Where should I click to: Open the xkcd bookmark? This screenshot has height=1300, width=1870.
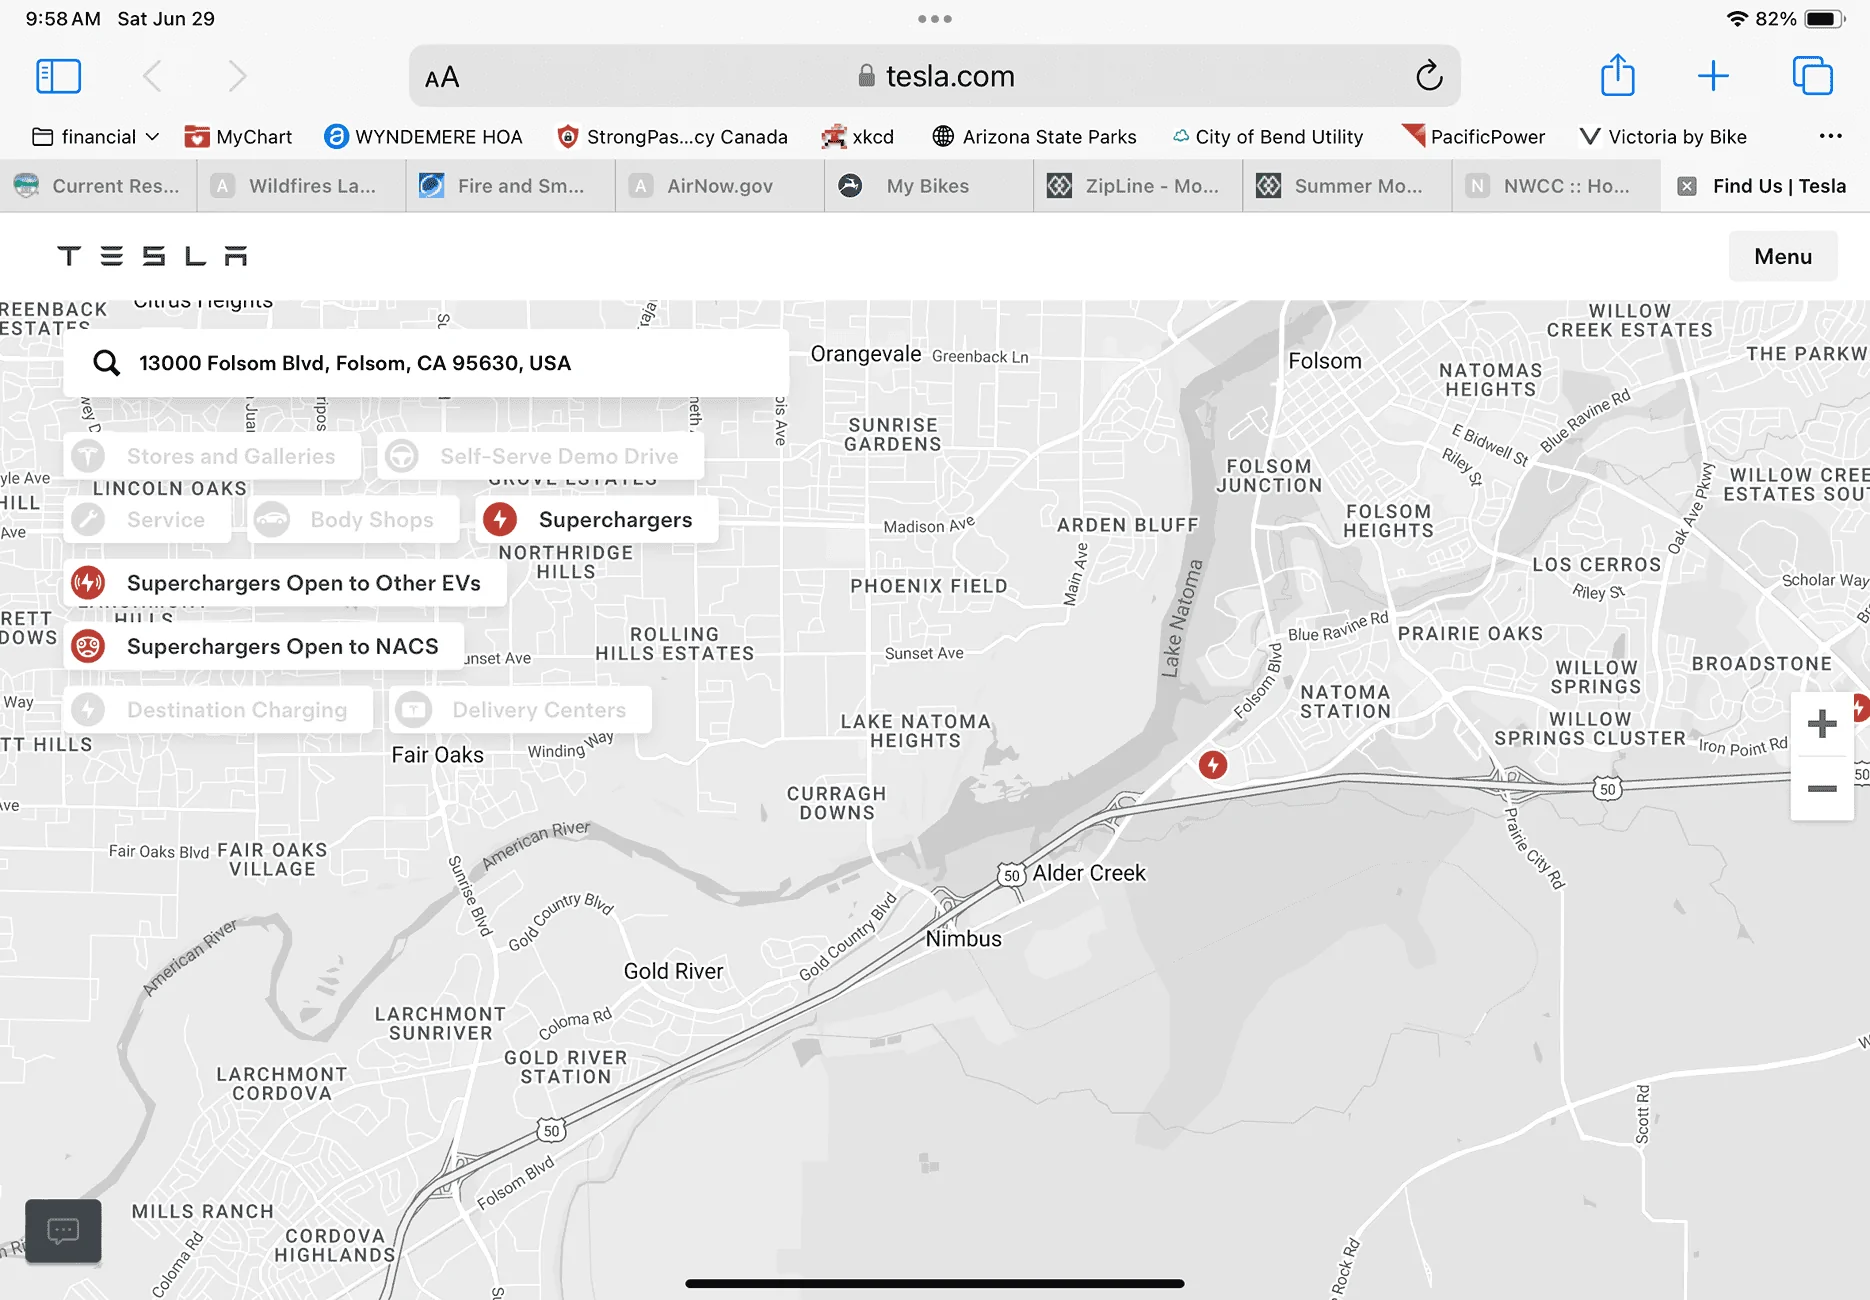click(x=857, y=137)
